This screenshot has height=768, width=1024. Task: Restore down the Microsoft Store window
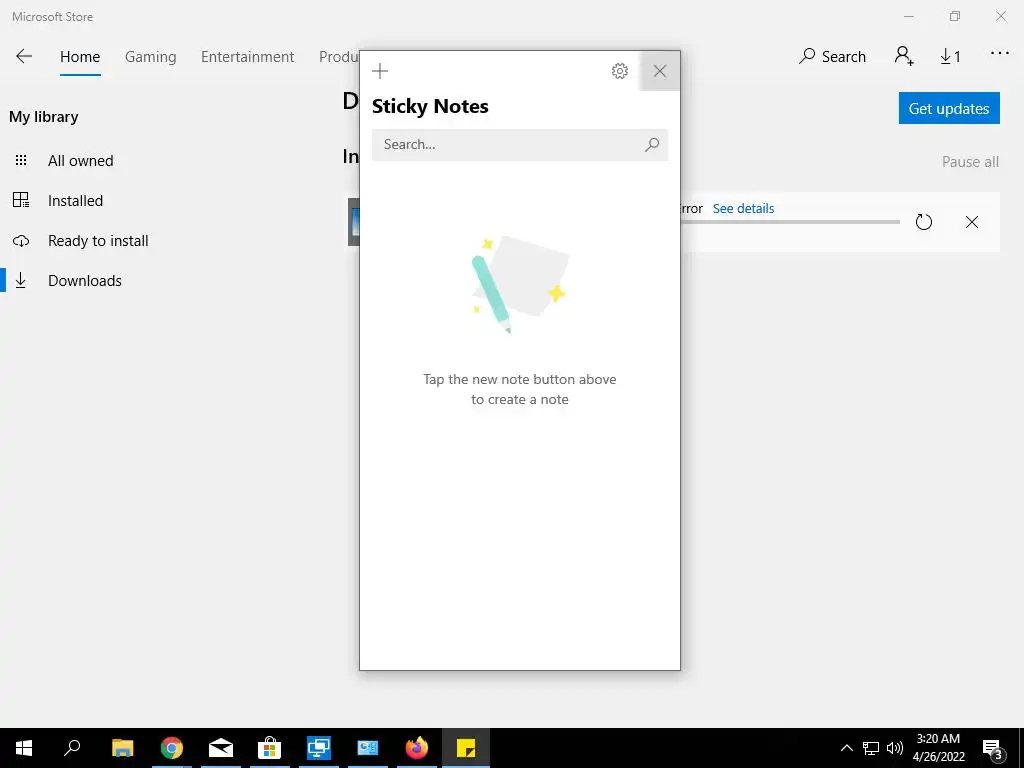tap(955, 16)
